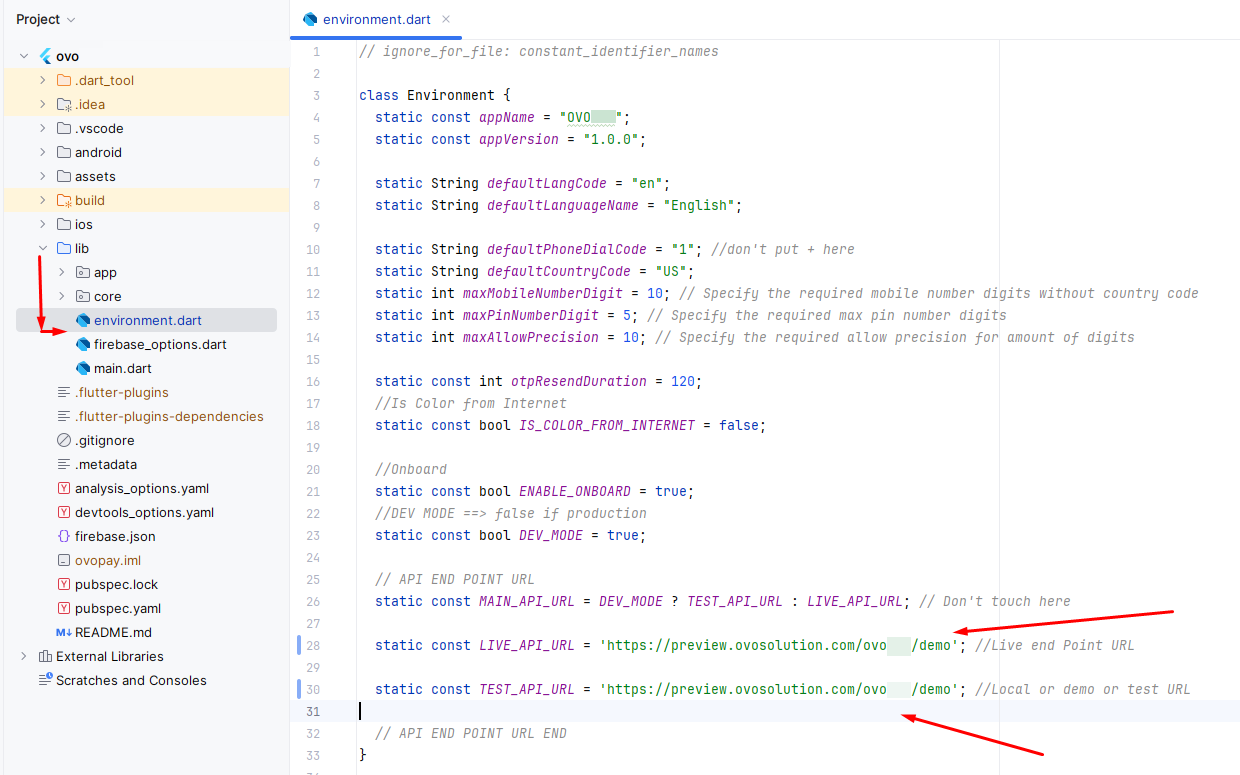1240x775 pixels.
Task: Open the Project view dropdown
Action: 46,20
